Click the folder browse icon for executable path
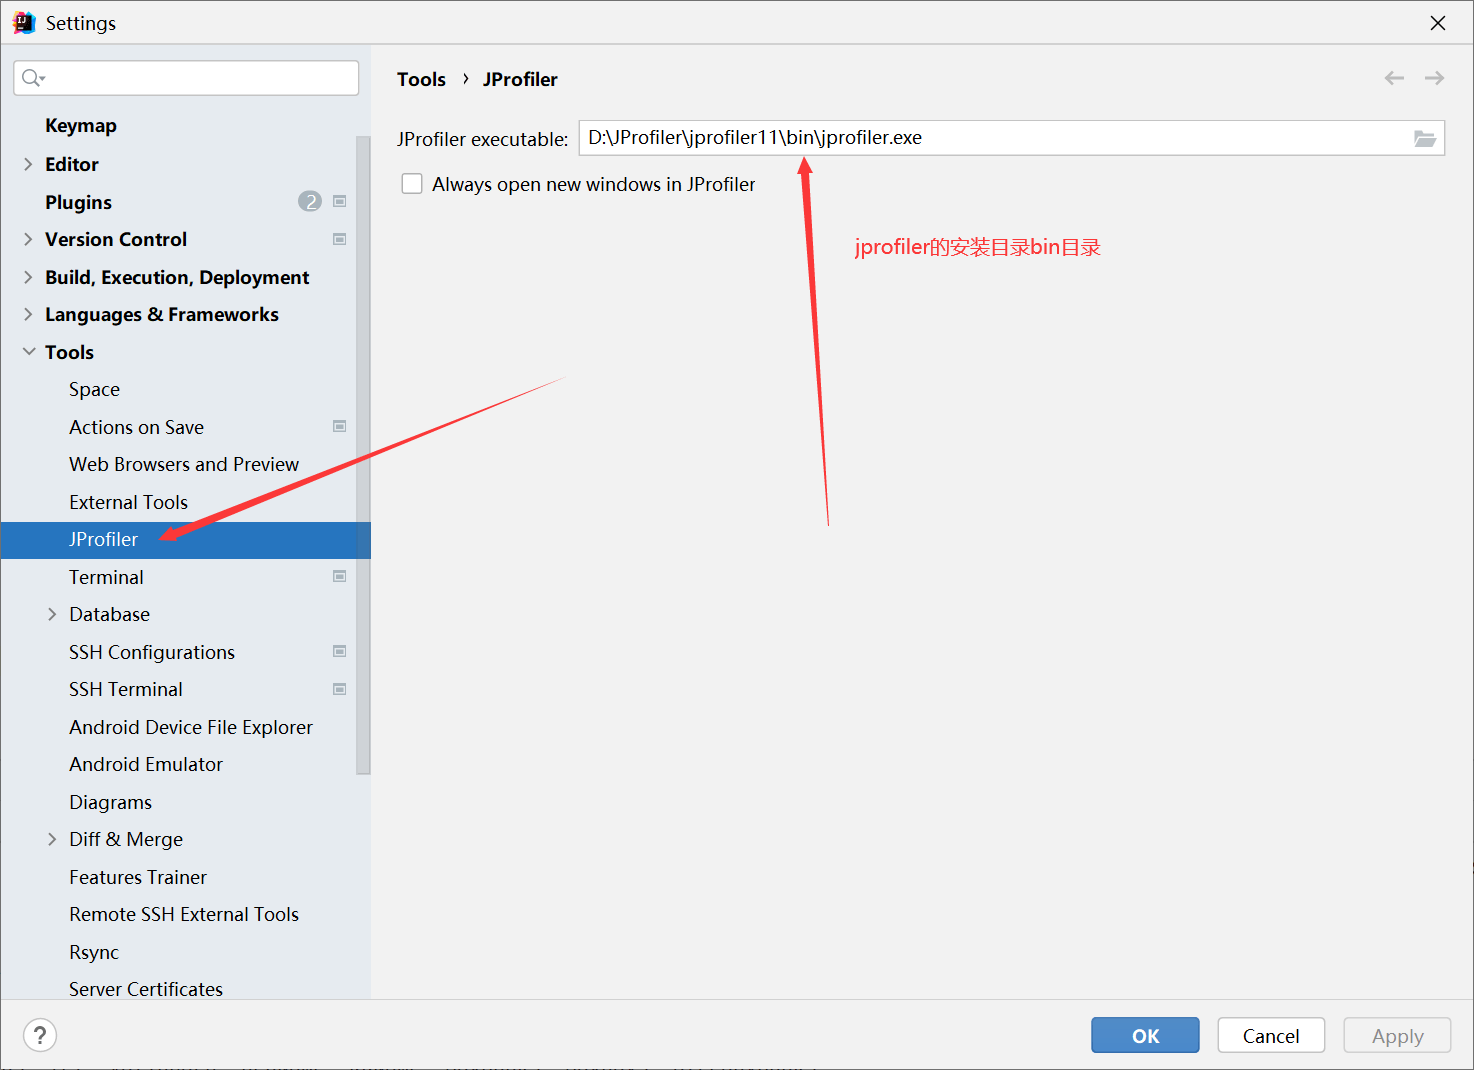The image size is (1474, 1070). pos(1425,138)
